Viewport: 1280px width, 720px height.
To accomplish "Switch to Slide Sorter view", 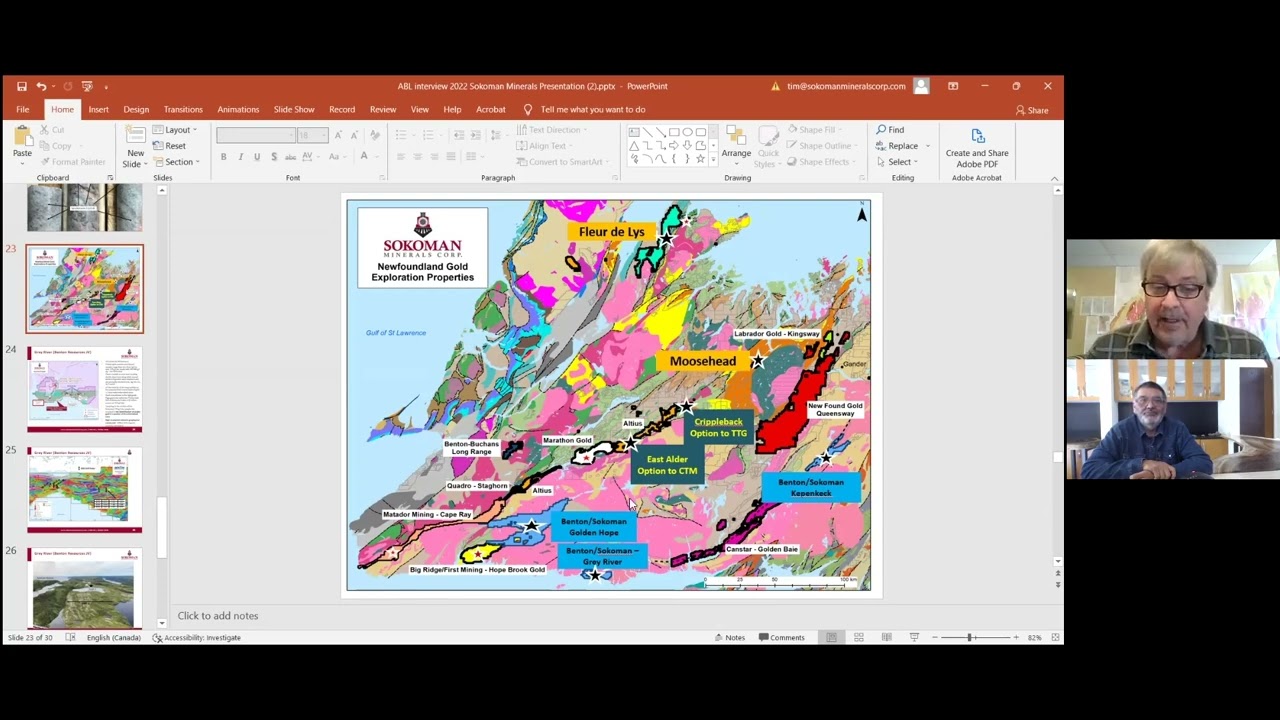I will click(859, 637).
